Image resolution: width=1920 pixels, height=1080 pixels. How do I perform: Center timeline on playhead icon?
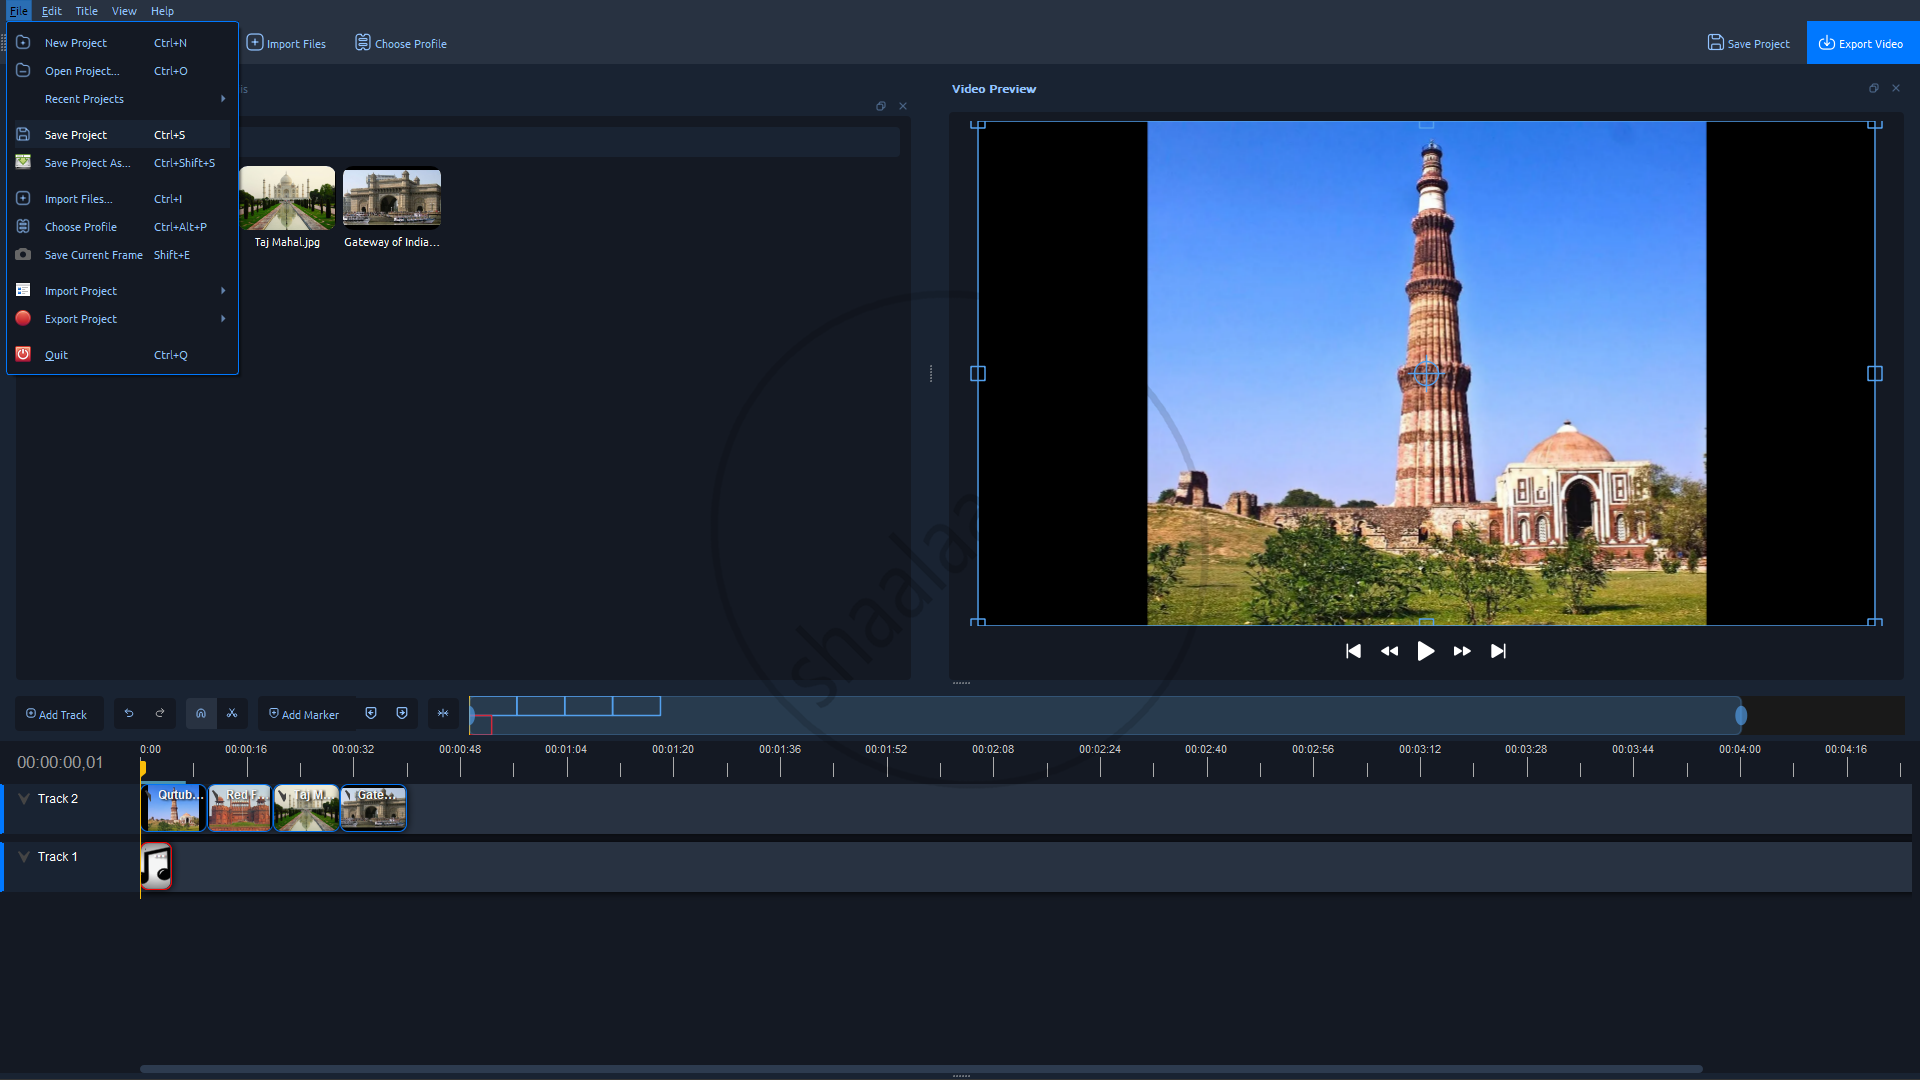[x=443, y=714]
